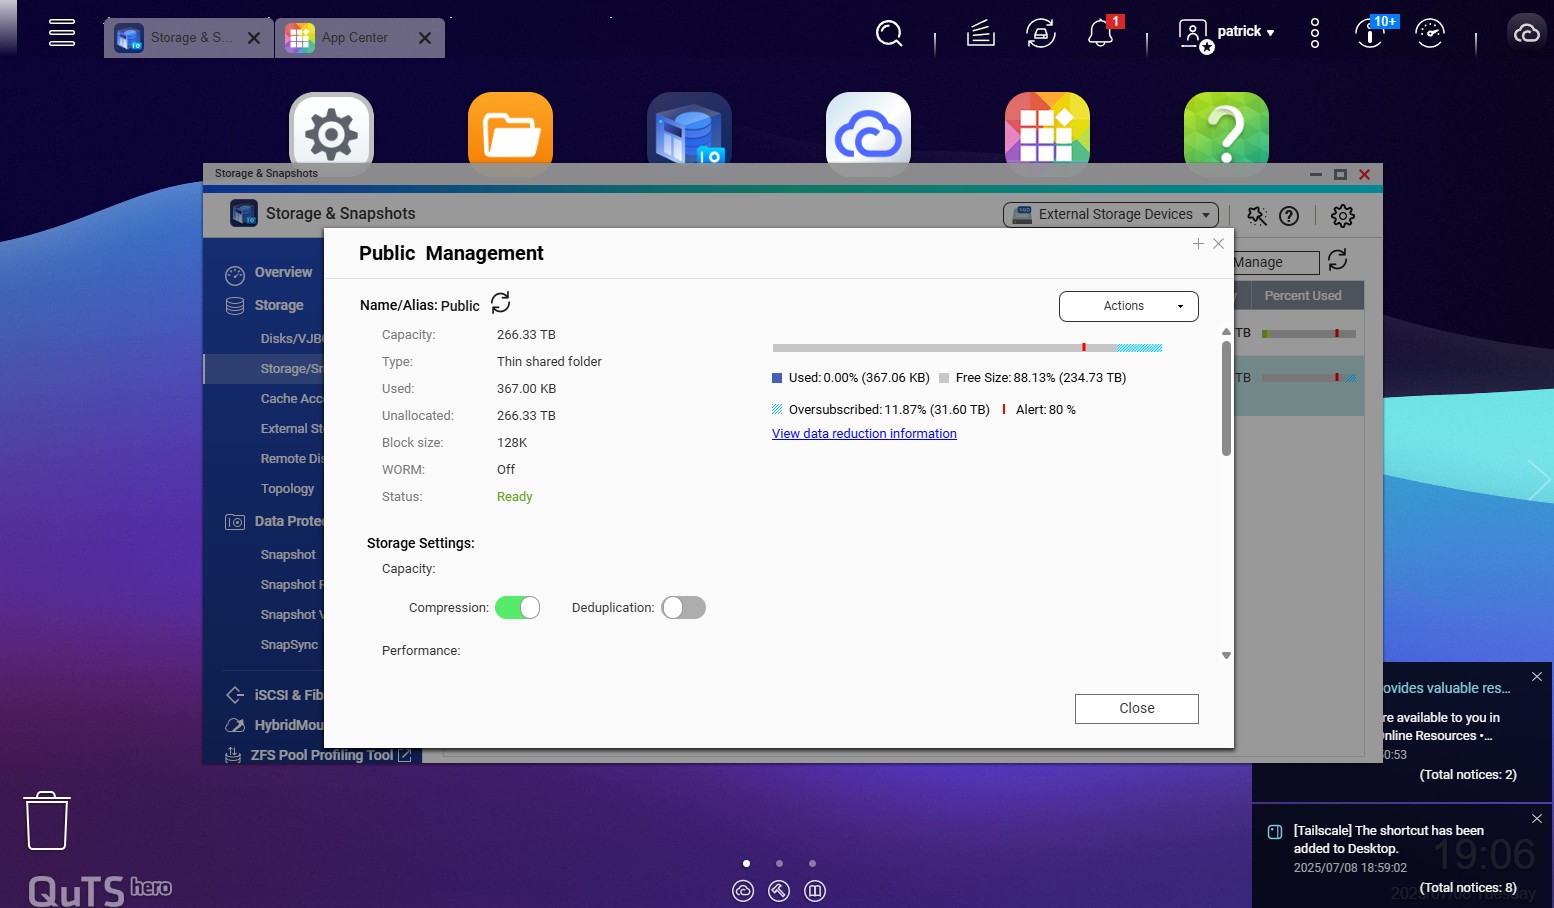
Task: Click the dialog scrollbar down arrow
Action: click(1226, 656)
